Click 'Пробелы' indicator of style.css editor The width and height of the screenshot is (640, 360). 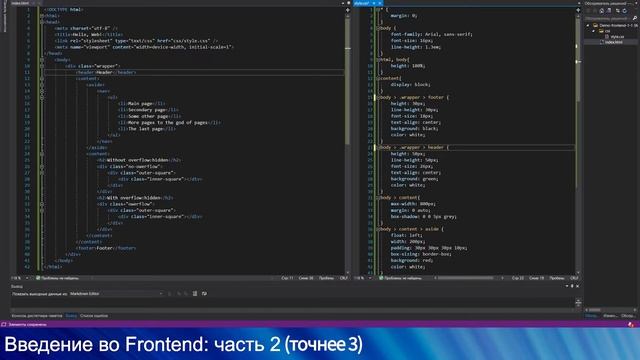[557, 278]
